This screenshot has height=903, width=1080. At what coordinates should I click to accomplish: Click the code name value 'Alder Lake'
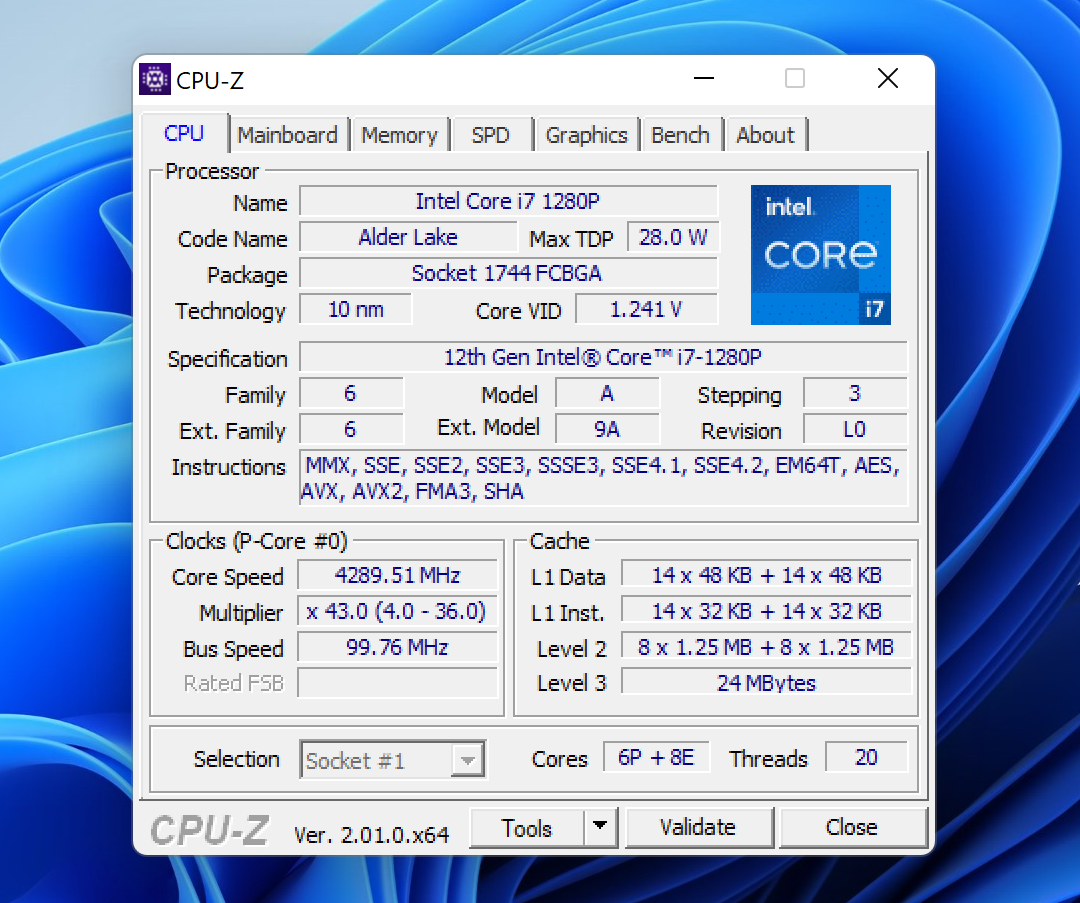(x=408, y=237)
